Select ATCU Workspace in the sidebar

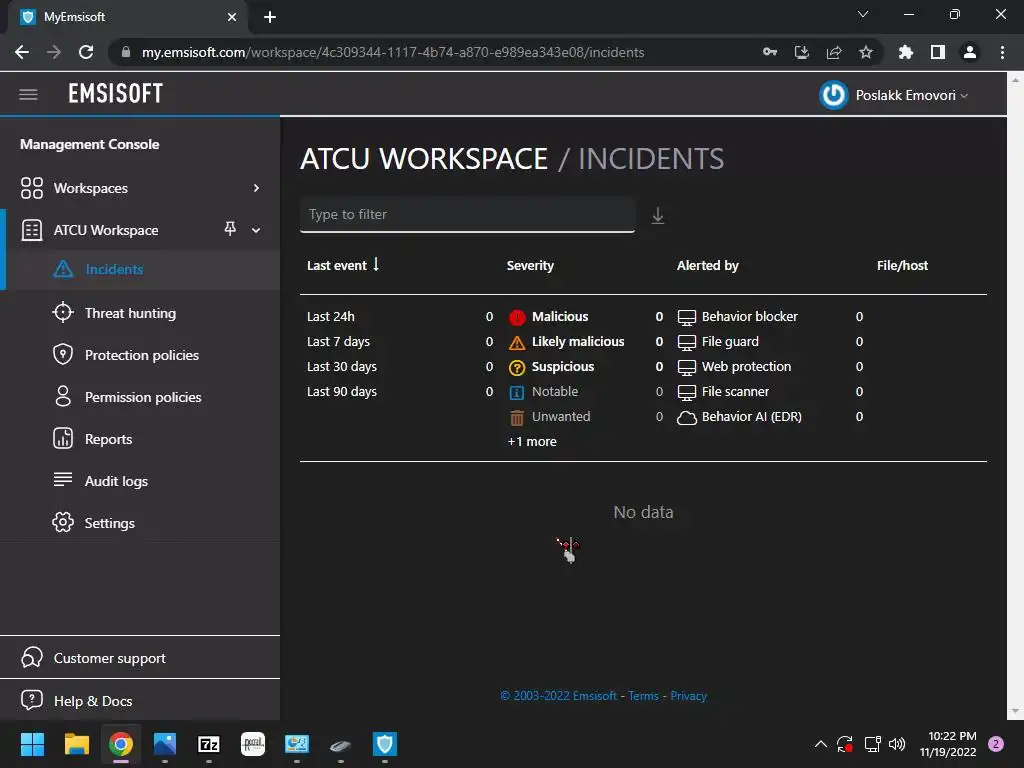[106, 230]
